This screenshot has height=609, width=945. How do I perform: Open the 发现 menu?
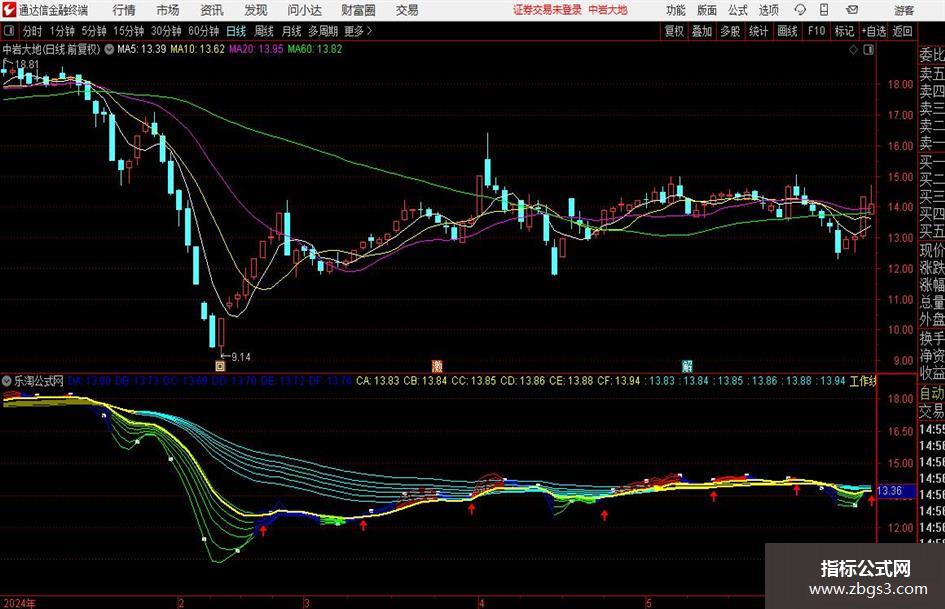[x=256, y=10]
